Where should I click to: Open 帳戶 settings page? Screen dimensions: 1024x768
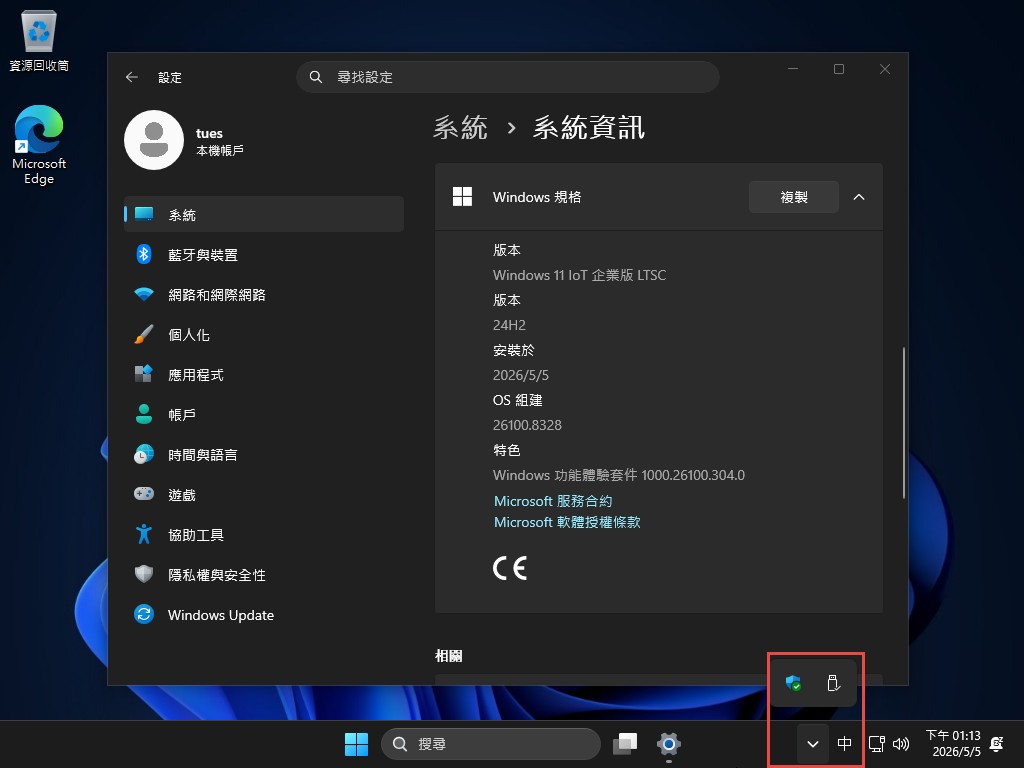[x=264, y=414]
